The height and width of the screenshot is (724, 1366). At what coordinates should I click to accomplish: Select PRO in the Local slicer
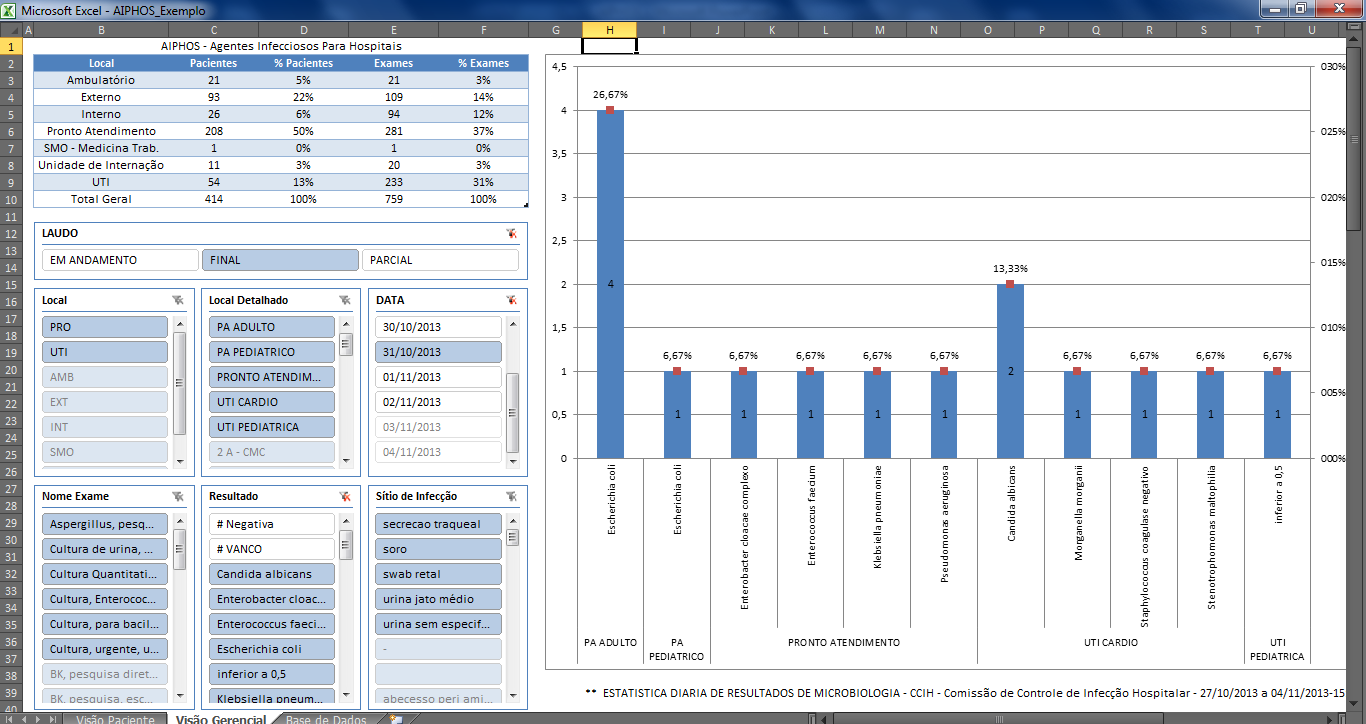[x=105, y=327]
